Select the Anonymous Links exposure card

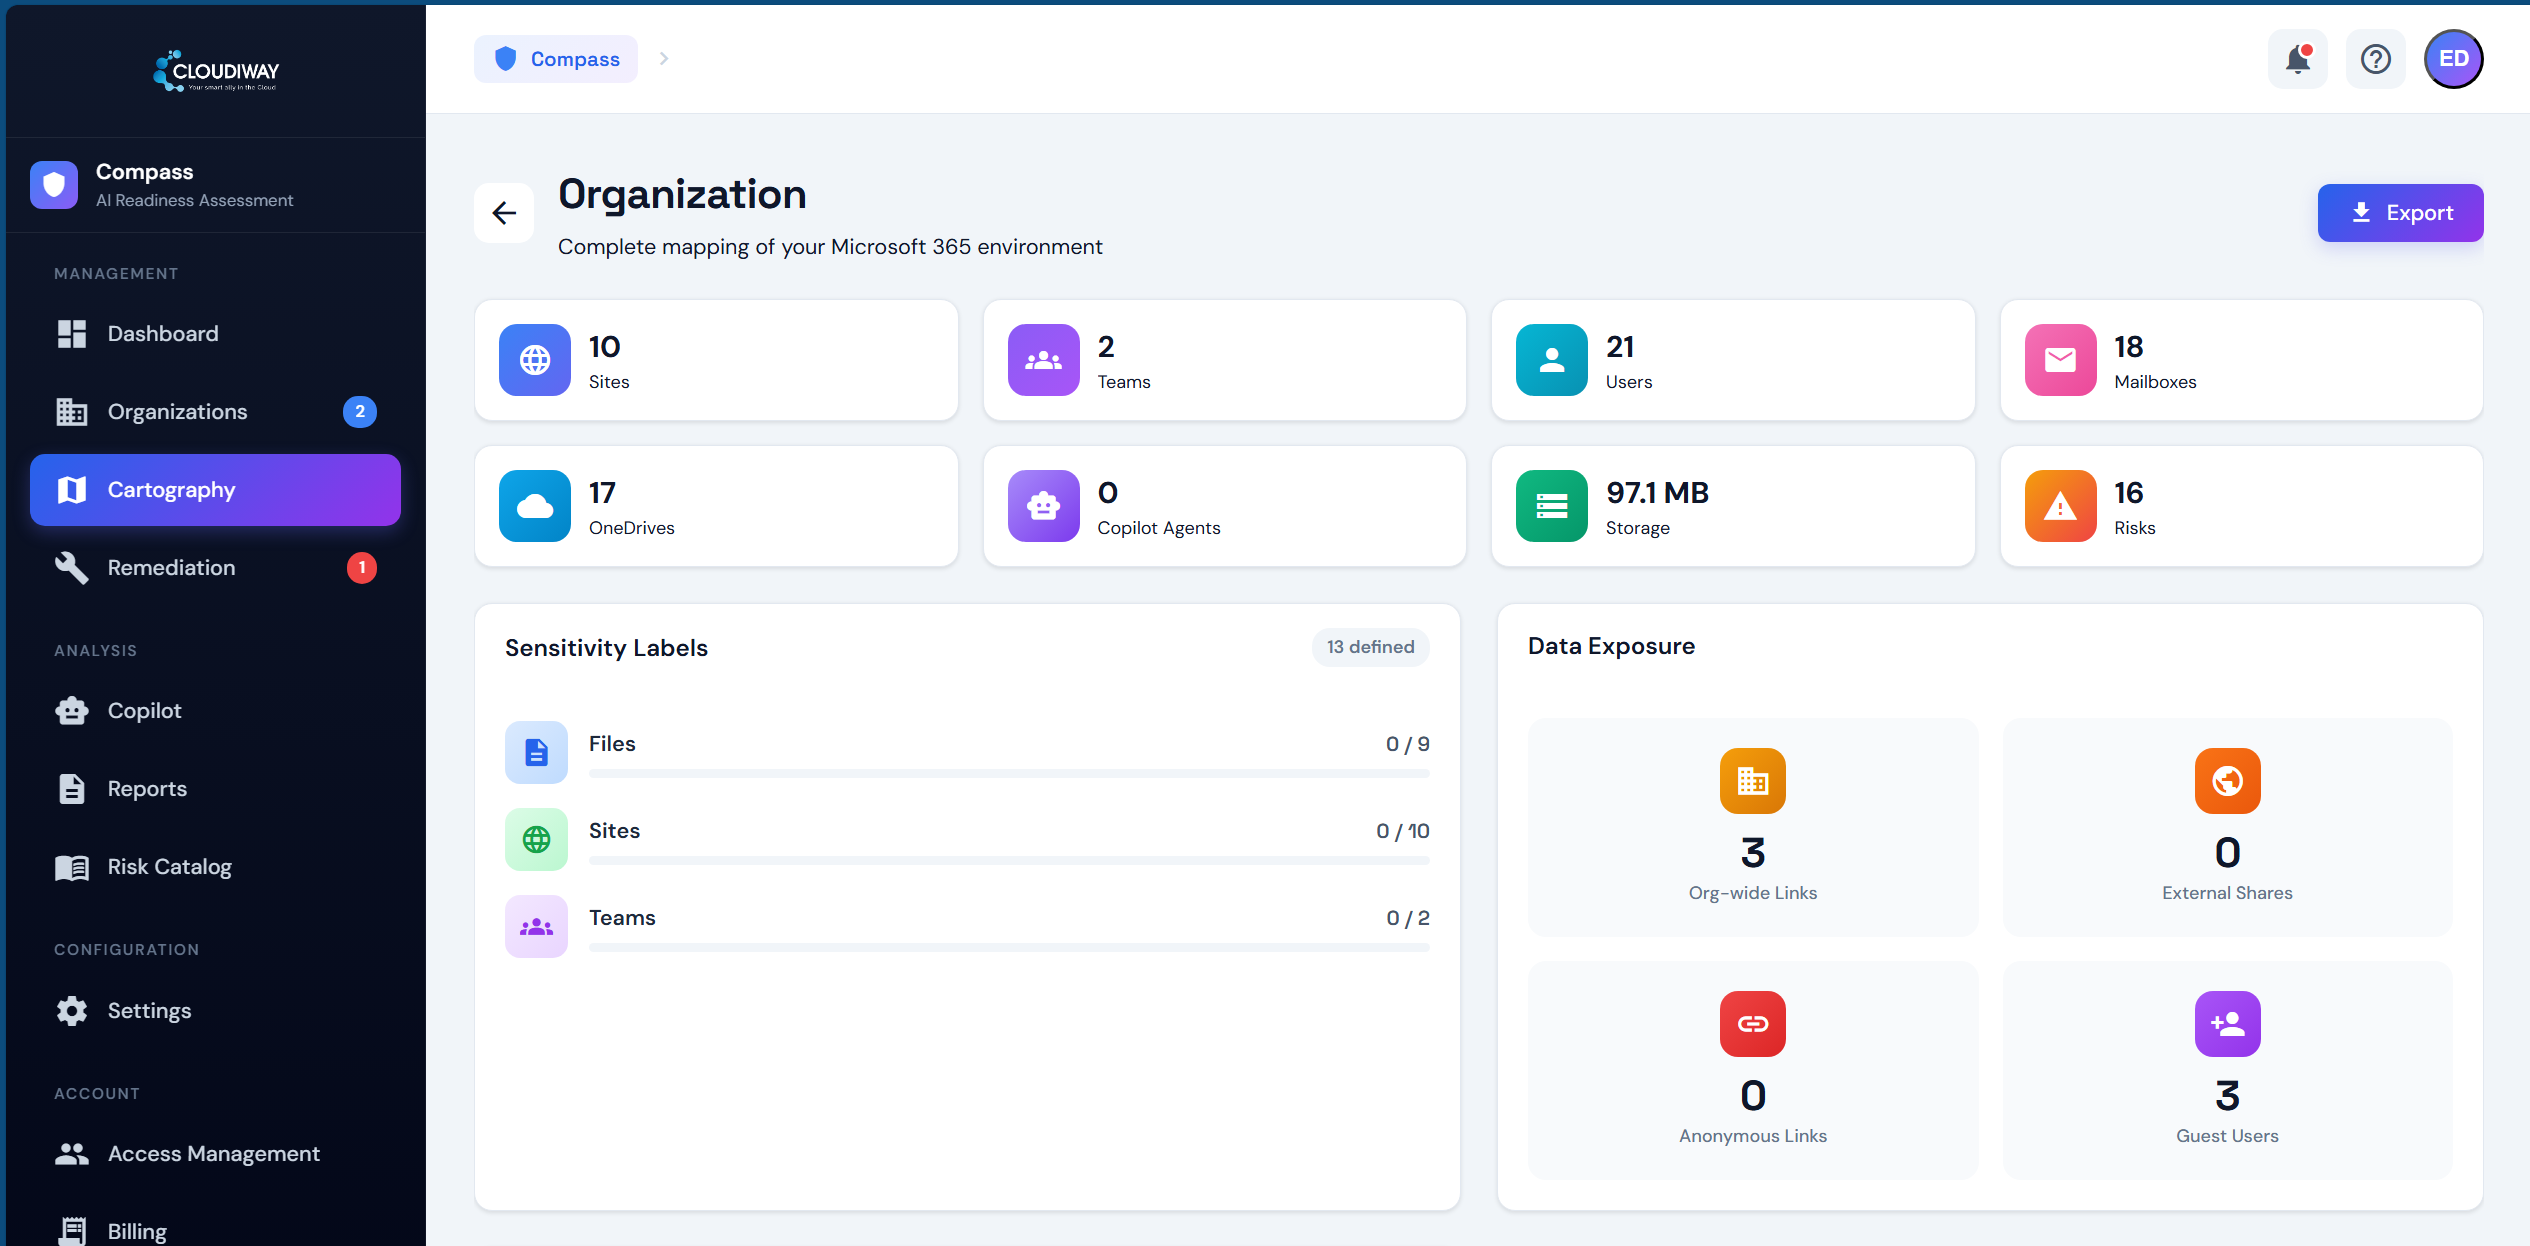[x=1753, y=1070]
